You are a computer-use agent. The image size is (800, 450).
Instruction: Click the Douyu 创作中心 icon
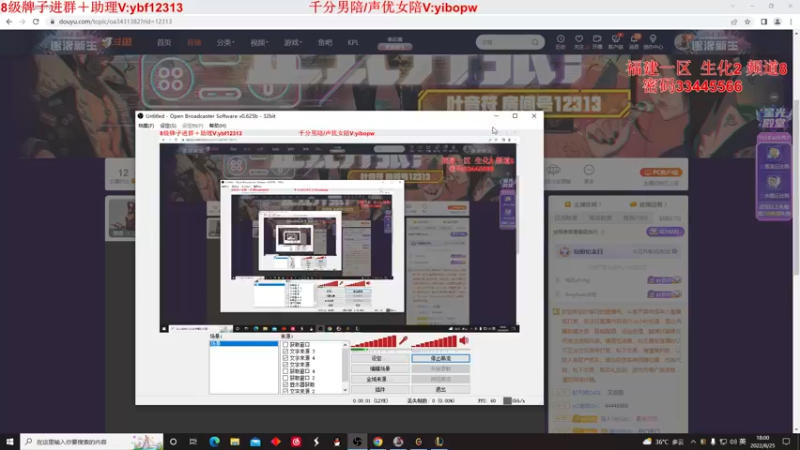click(x=653, y=42)
